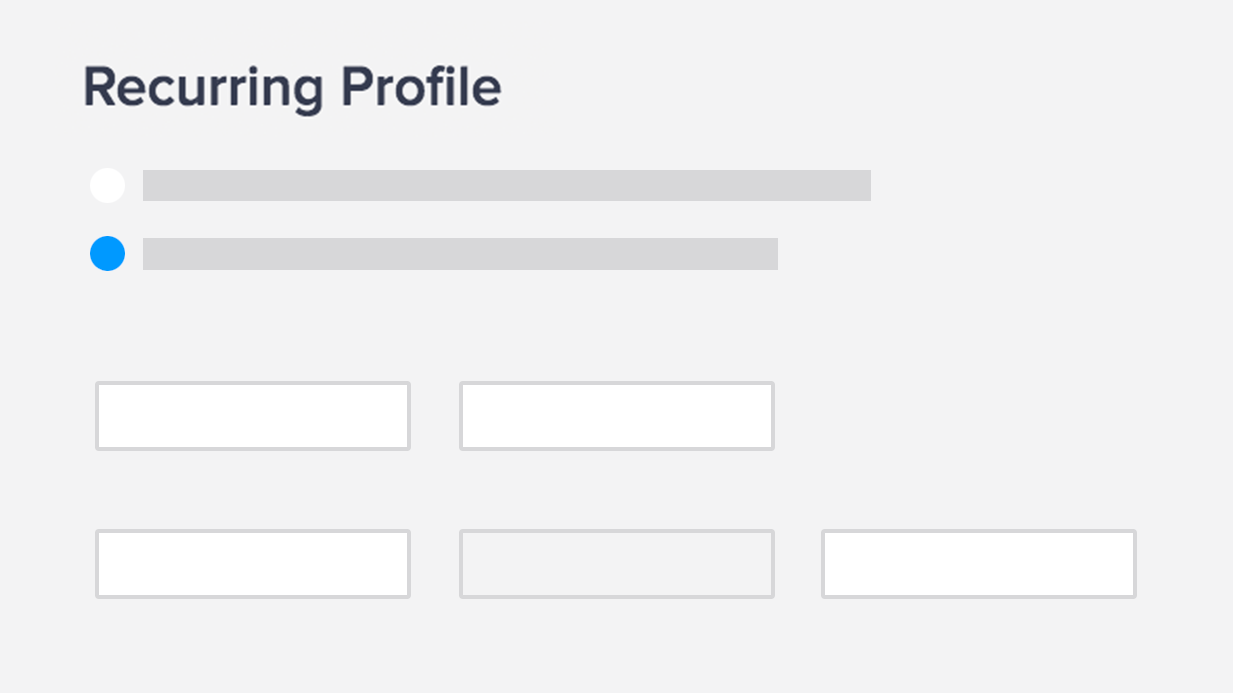Click the bottom-left white text box

pyautogui.click(x=253, y=564)
